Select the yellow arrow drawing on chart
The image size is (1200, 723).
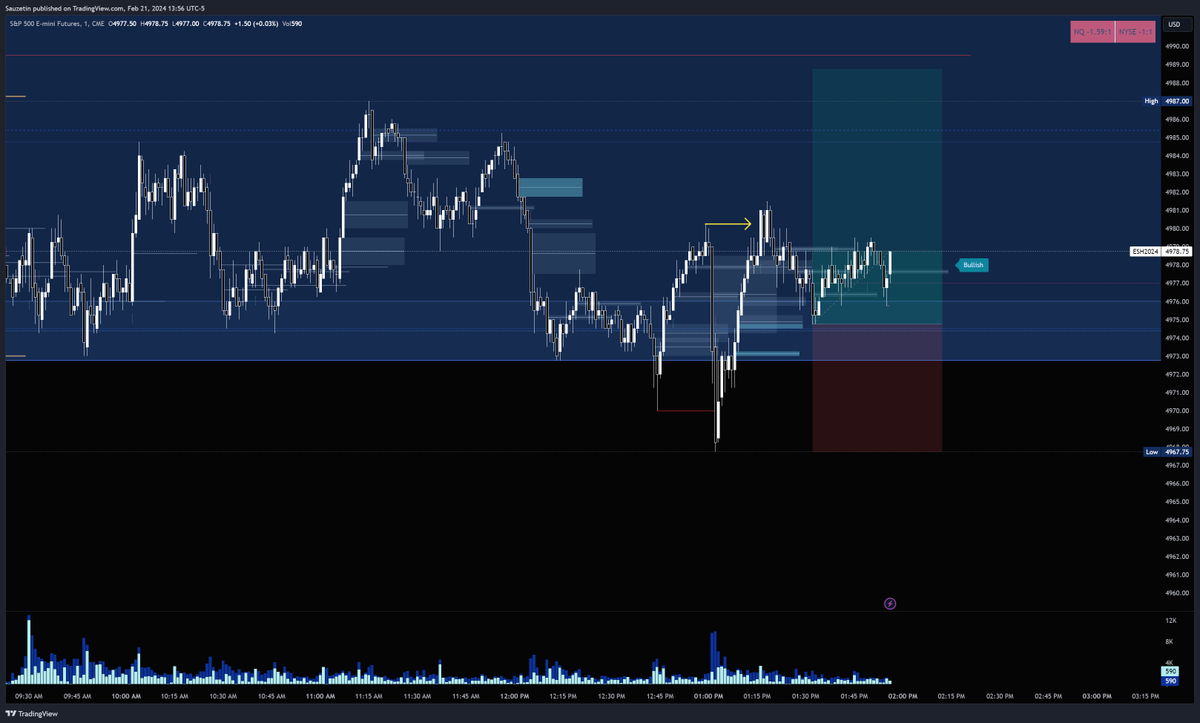728,225
